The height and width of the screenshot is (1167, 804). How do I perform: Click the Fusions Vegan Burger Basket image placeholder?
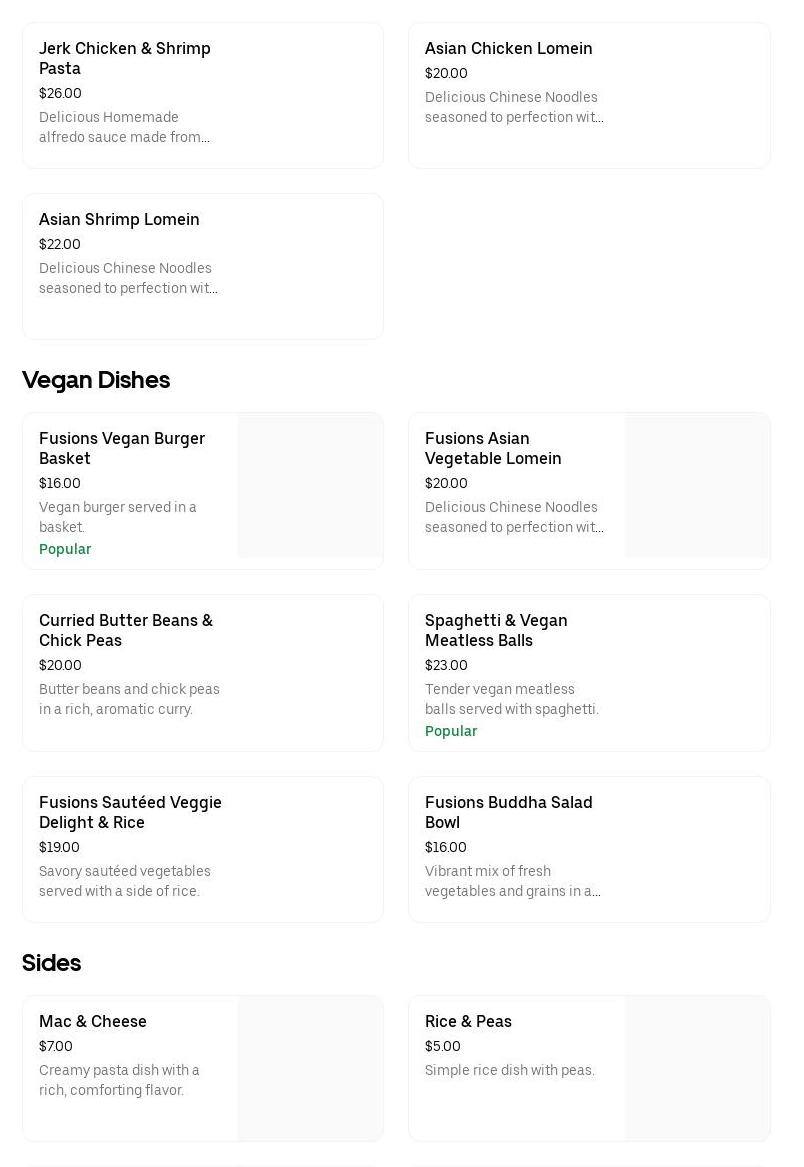(x=310, y=485)
